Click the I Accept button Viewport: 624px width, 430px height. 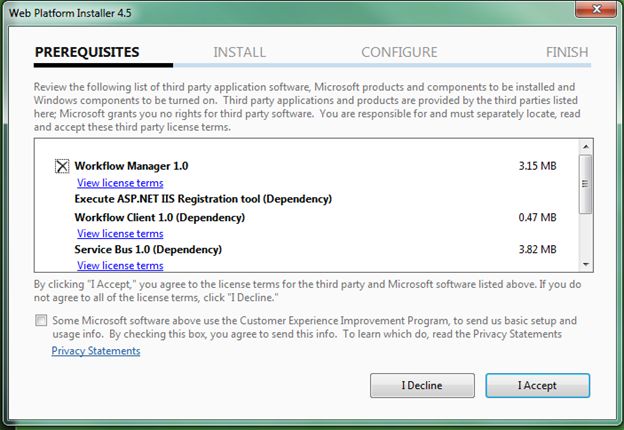[537, 385]
